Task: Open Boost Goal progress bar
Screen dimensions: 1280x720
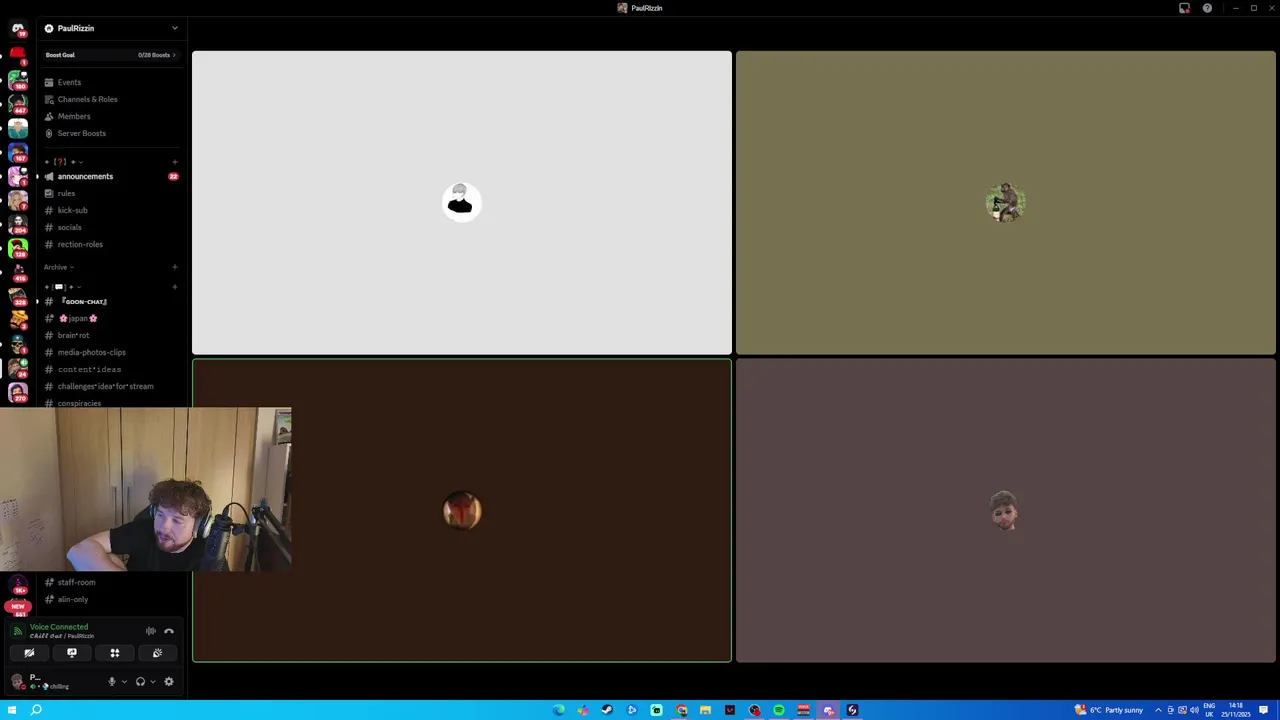Action: click(x=110, y=55)
